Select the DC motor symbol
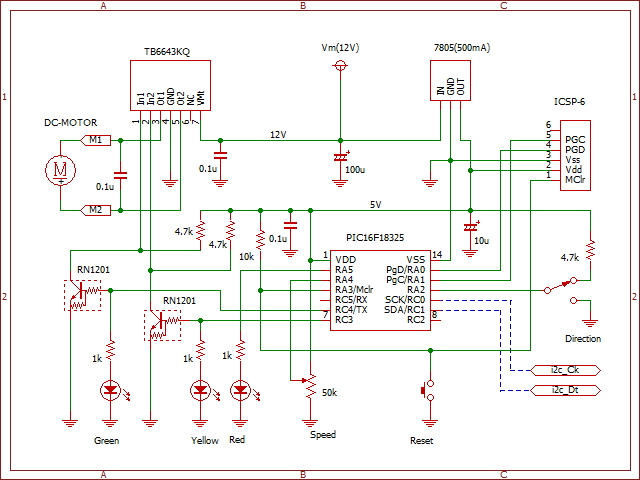The width and height of the screenshot is (640, 480). pyautogui.click(x=60, y=170)
